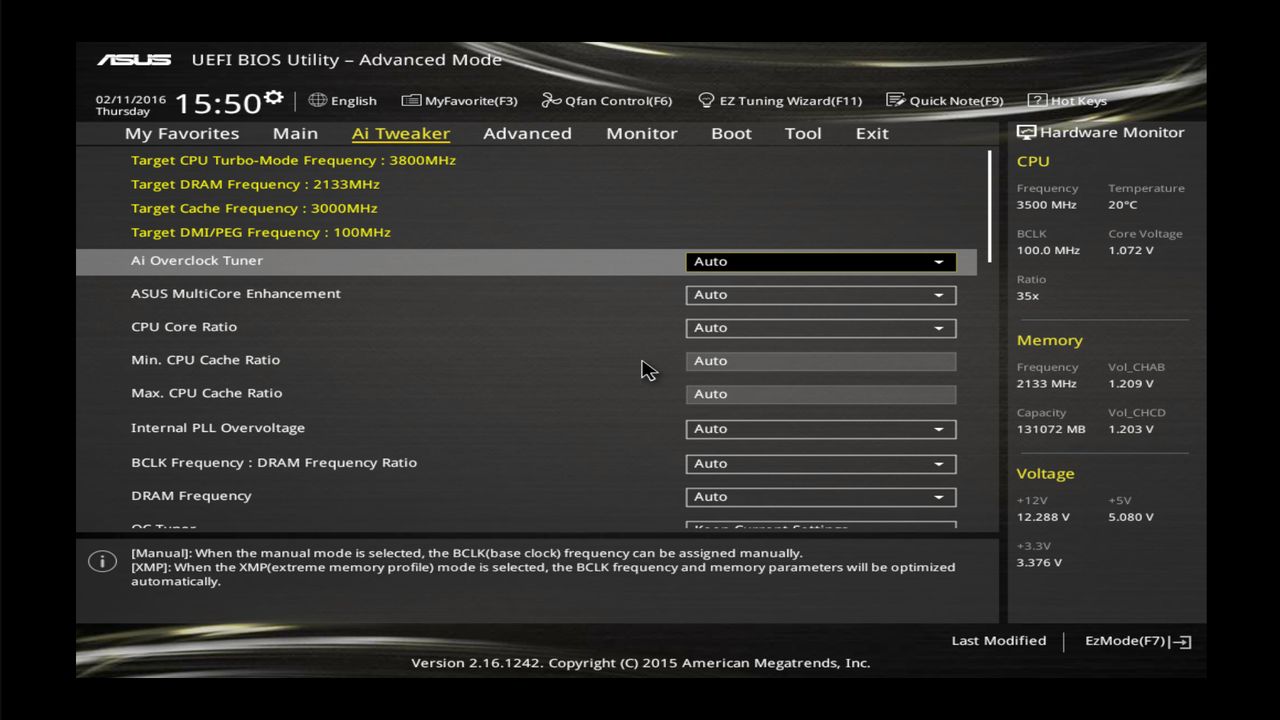Click CPU temperature value 20°C
This screenshot has width=1280, height=720.
tap(1122, 204)
